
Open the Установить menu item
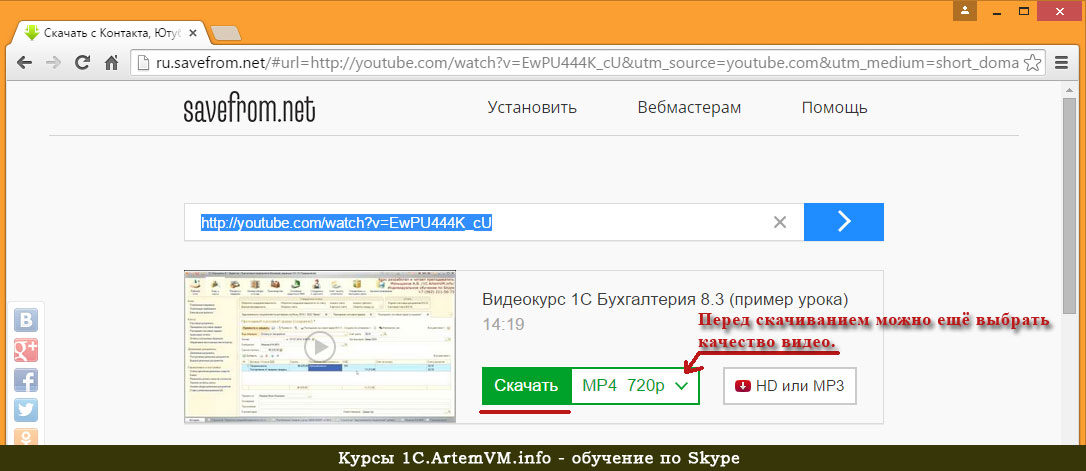pos(532,108)
